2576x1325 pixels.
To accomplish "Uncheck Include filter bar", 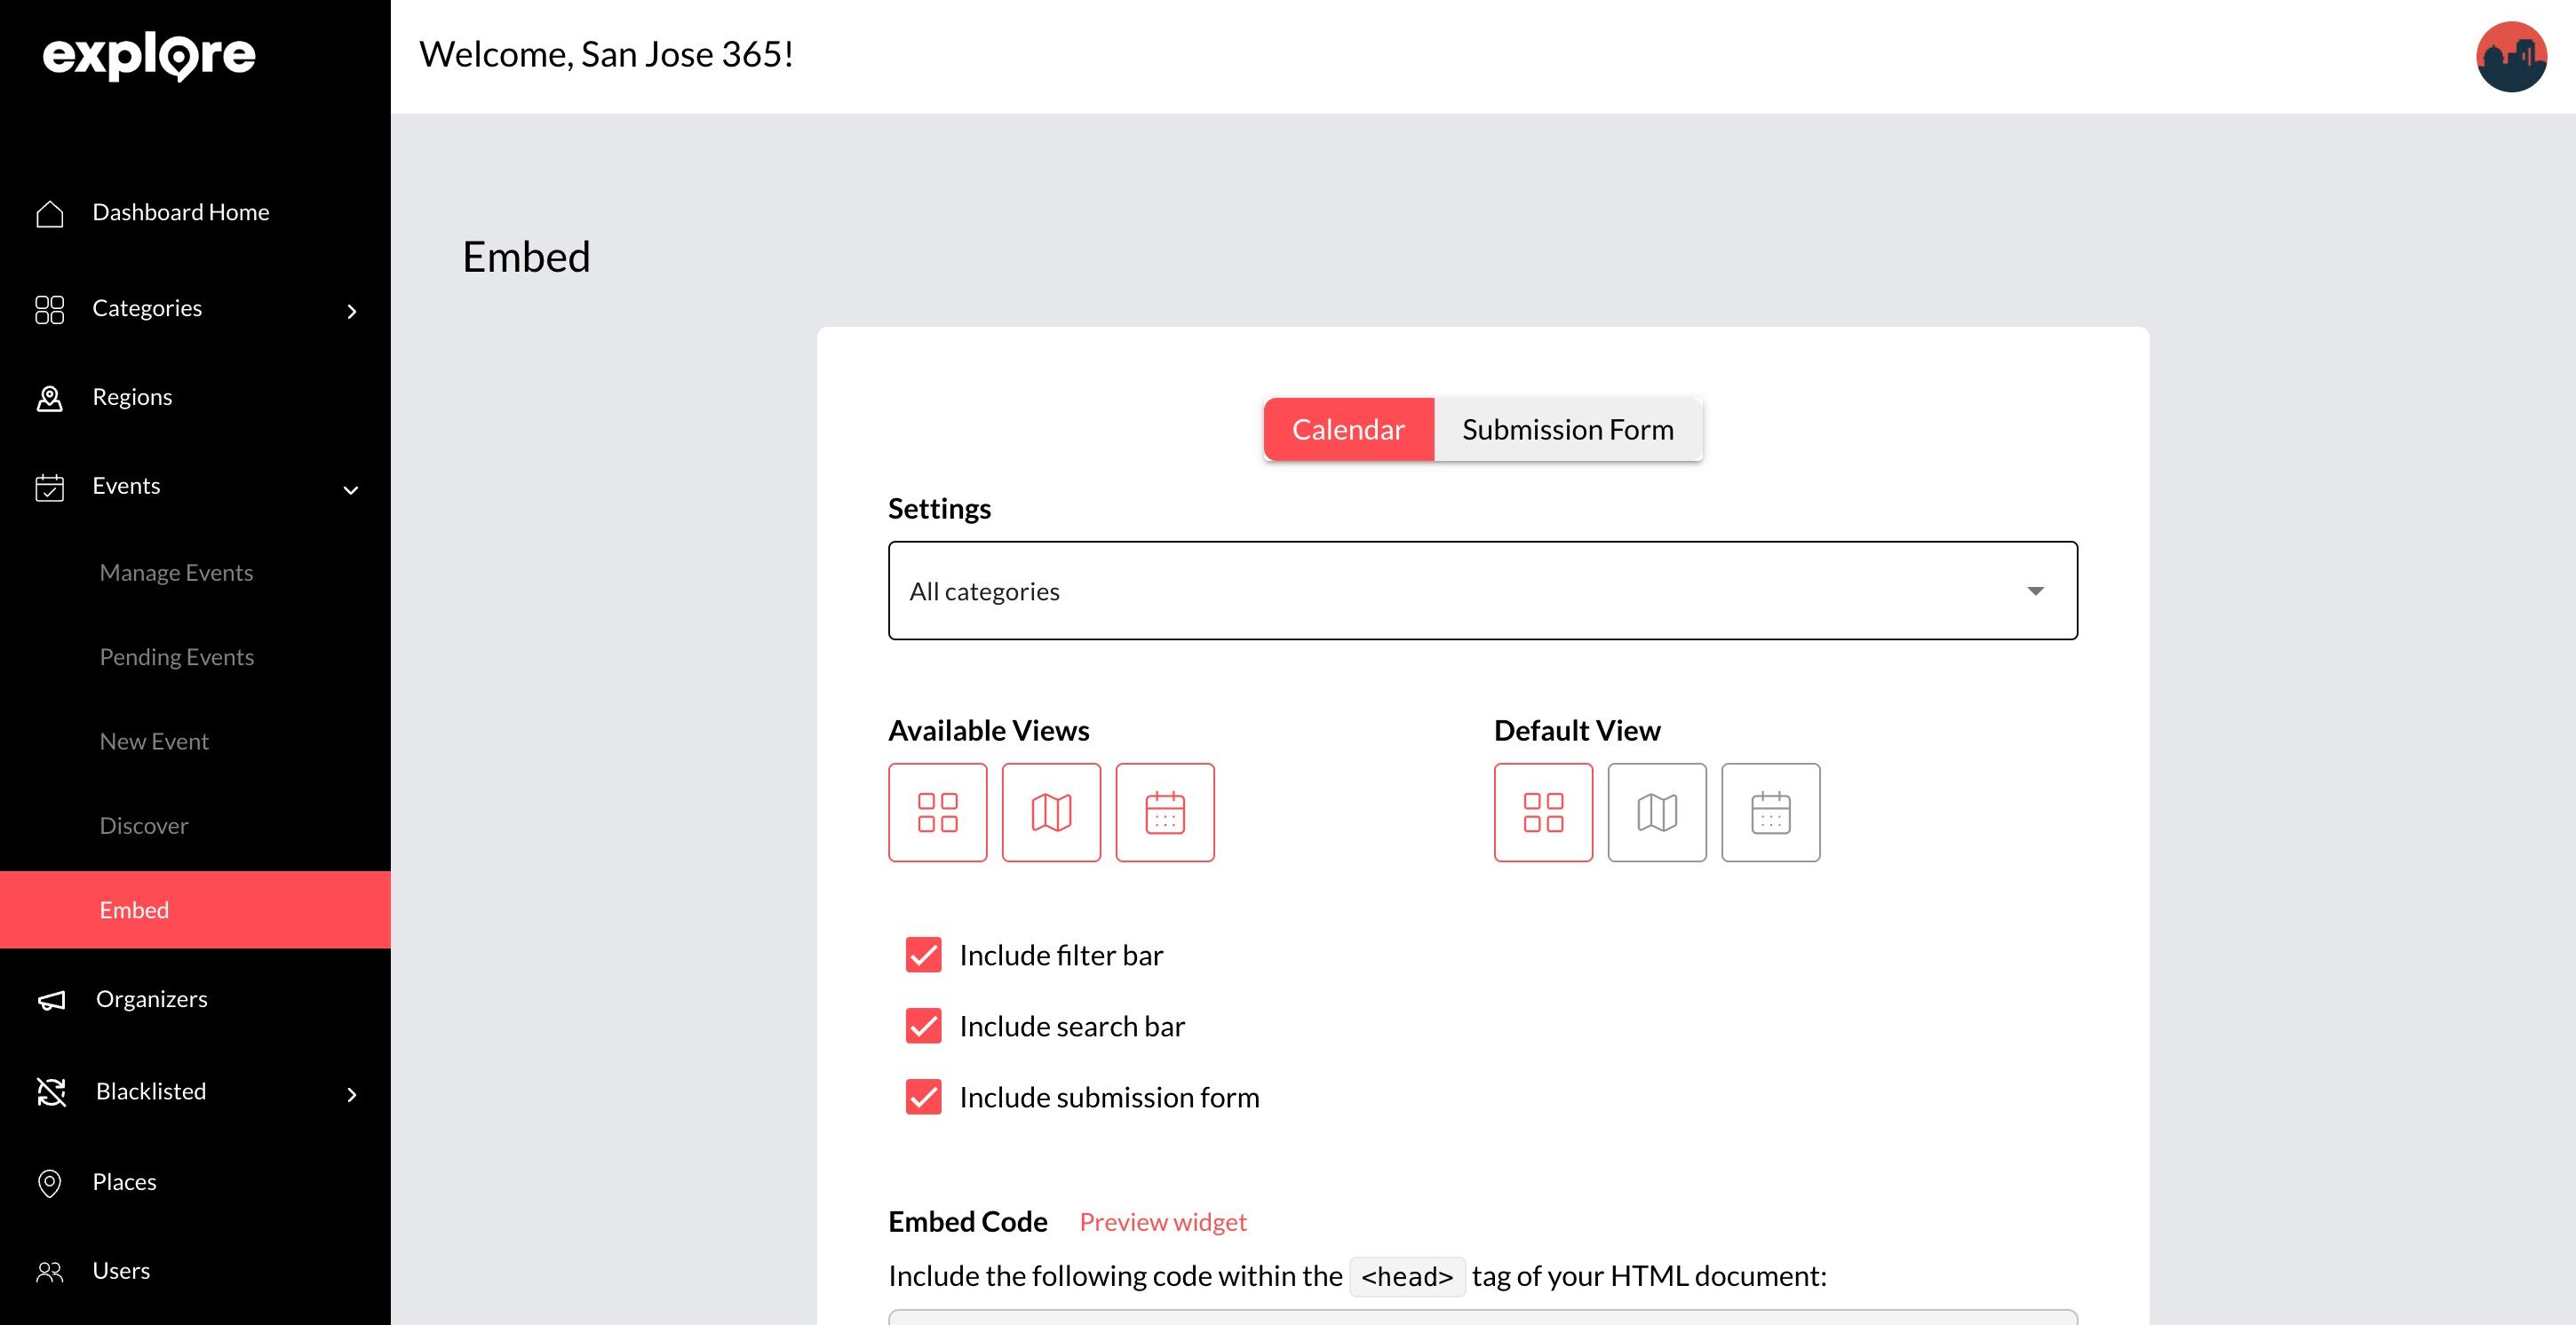I will pyautogui.click(x=923, y=955).
